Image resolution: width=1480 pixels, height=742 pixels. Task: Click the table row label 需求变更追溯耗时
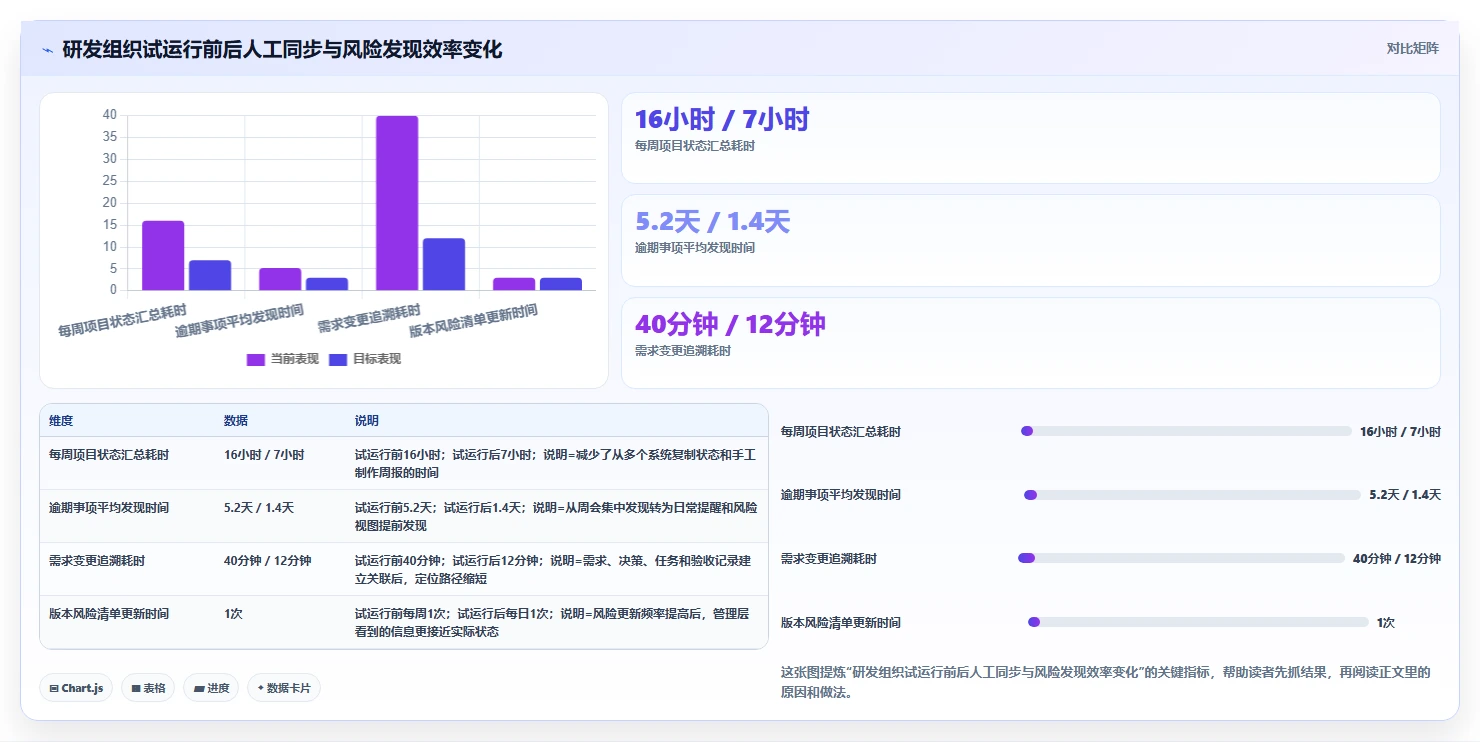click(97, 561)
